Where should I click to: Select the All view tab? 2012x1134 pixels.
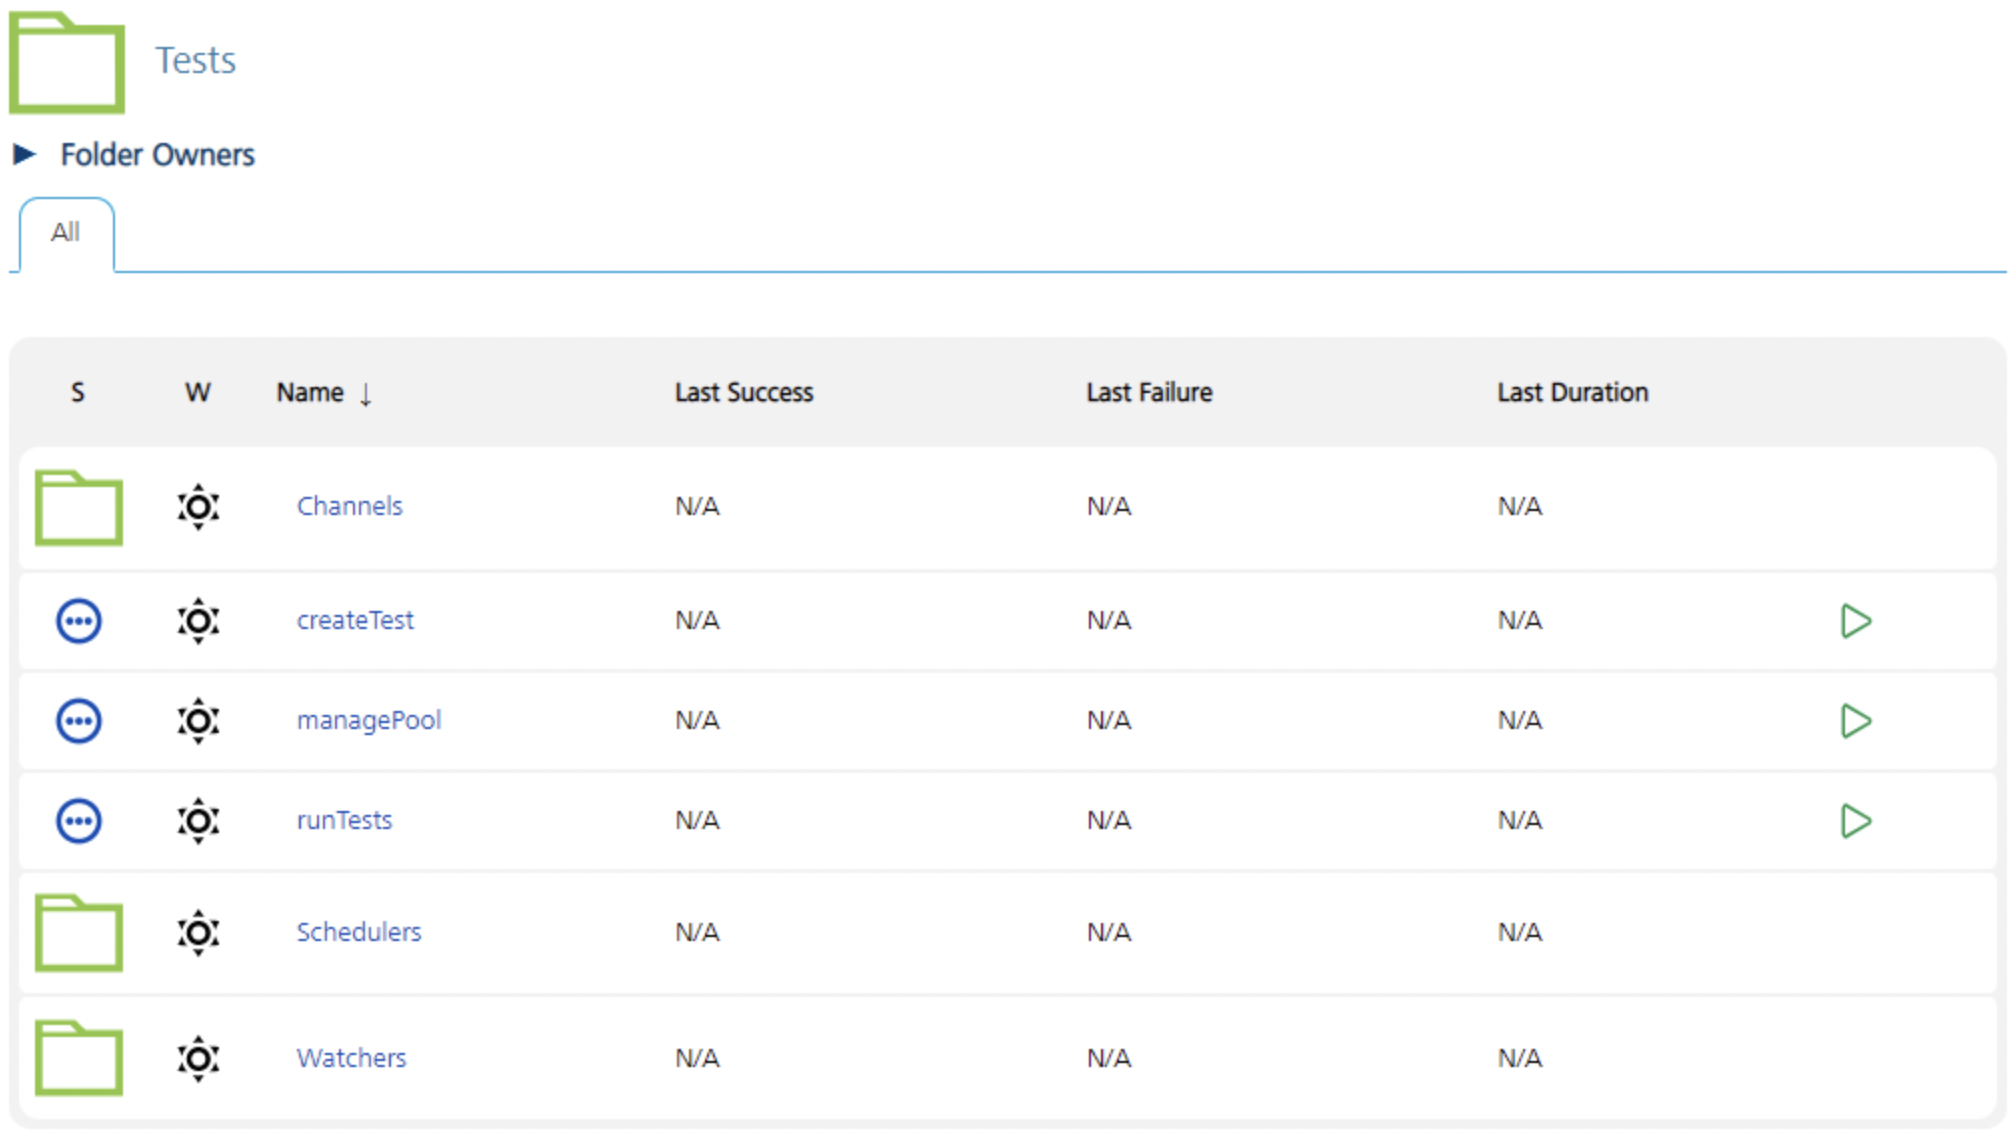point(66,233)
